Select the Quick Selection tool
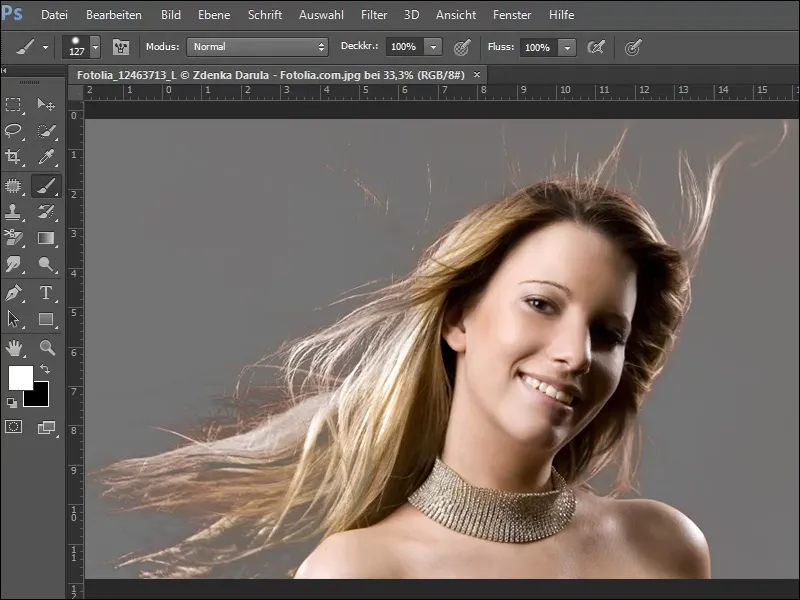 click(x=46, y=131)
